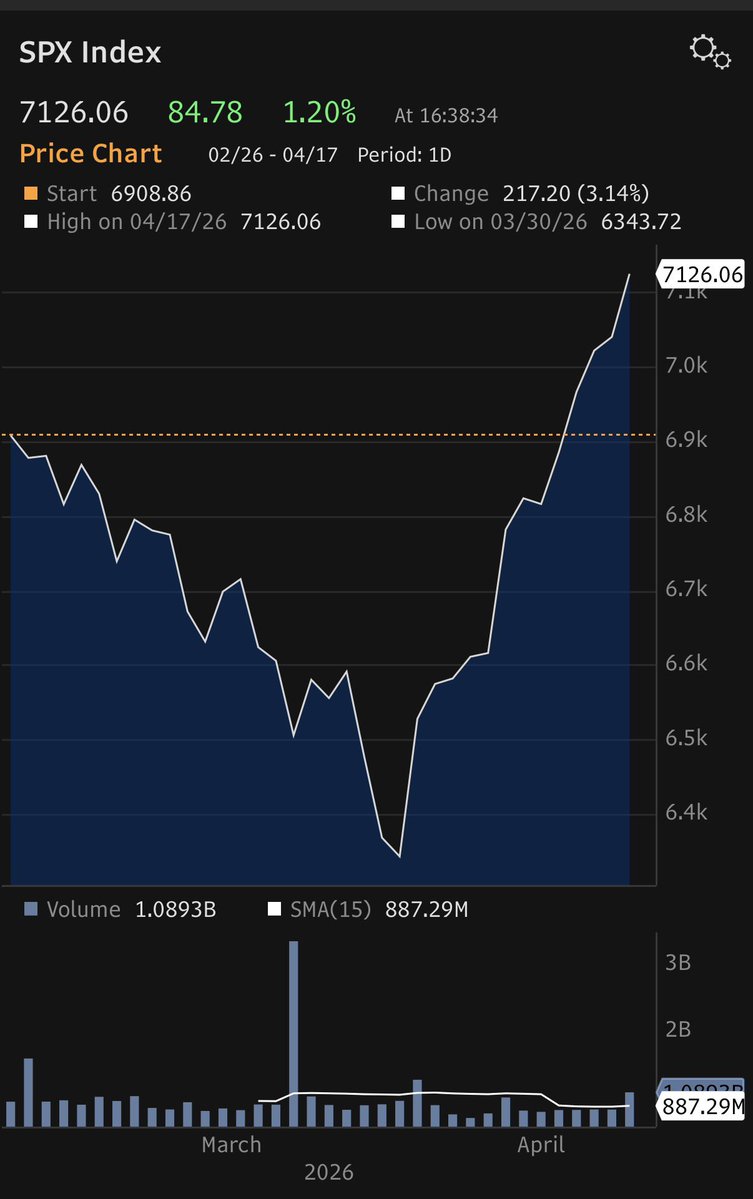Tap the 7126.06 price flag on axis

coord(701,274)
